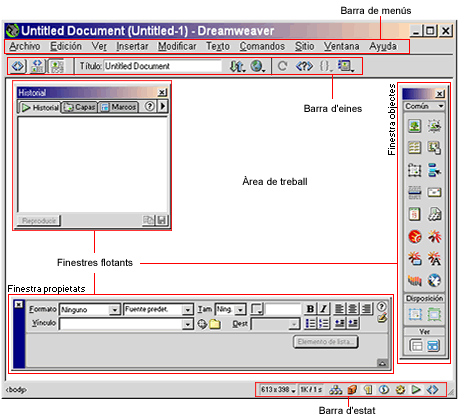Click the text color value field
460x420 pixels.
283,310
